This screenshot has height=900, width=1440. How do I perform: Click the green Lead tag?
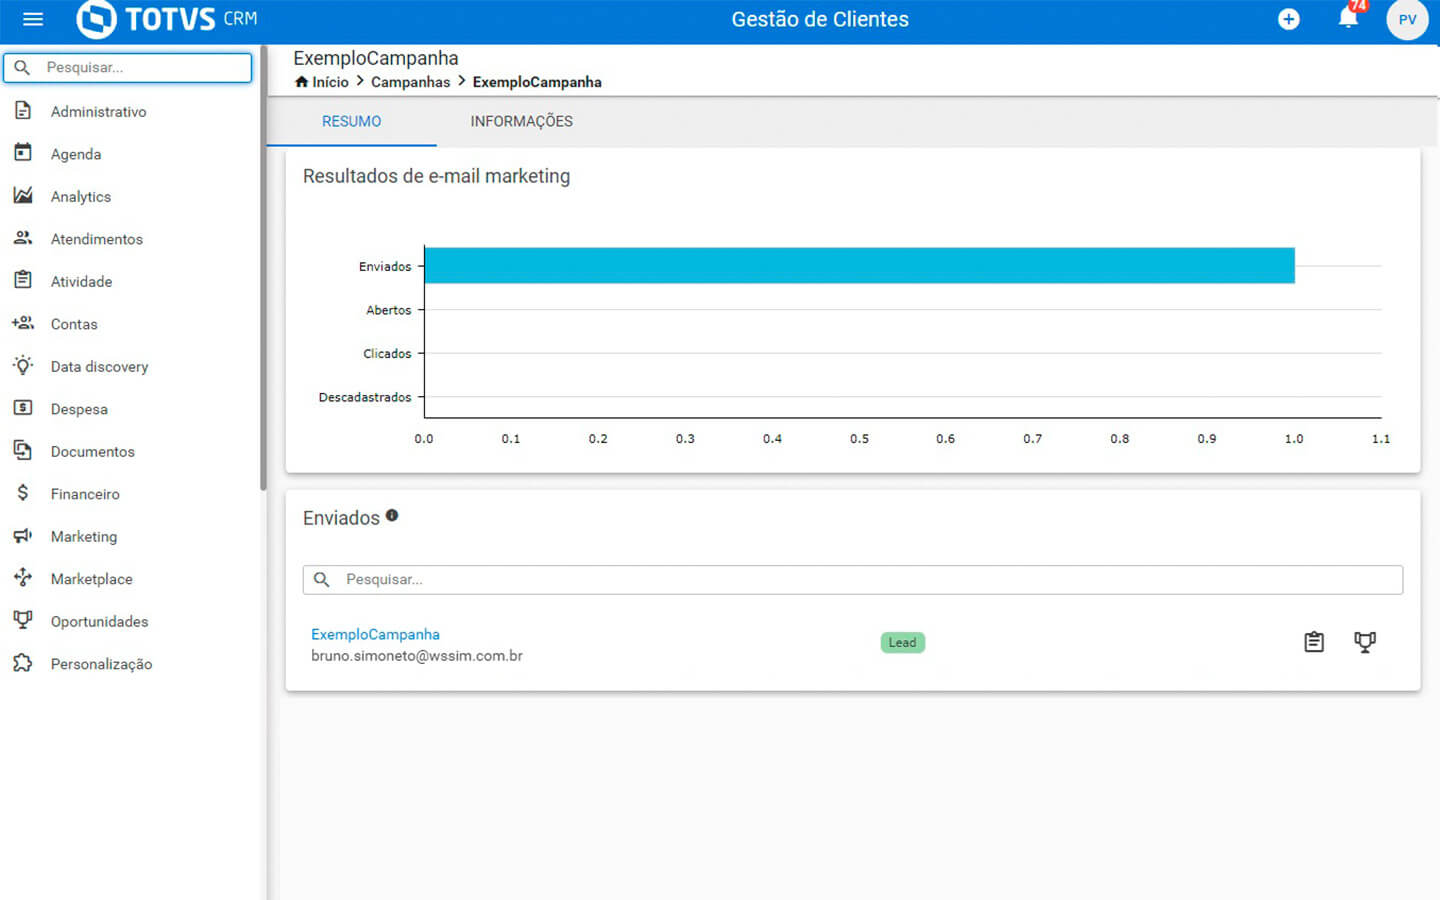902,643
